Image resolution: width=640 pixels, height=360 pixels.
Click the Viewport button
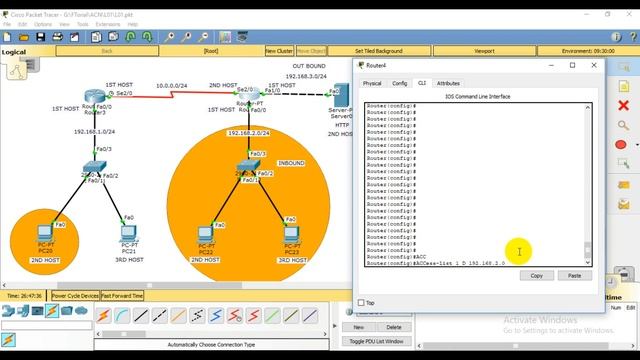(x=484, y=51)
